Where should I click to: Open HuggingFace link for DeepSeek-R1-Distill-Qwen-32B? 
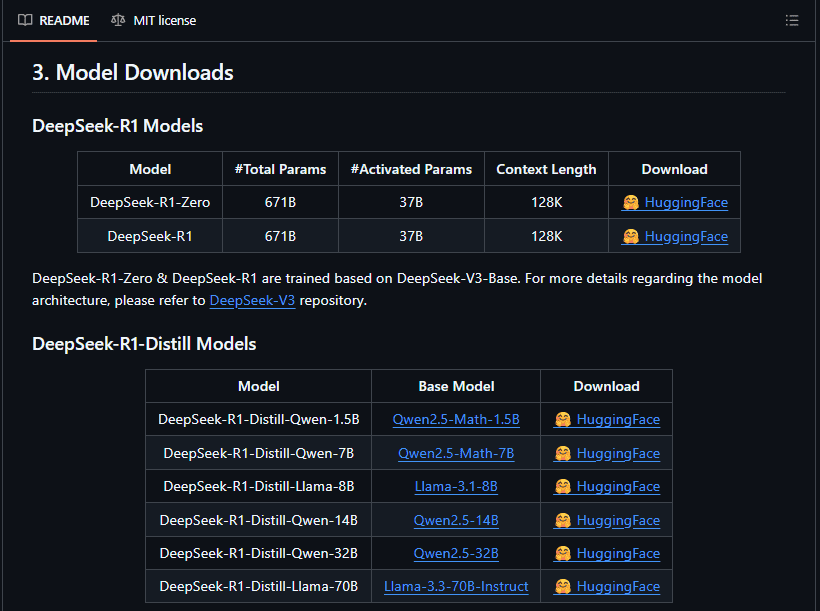(x=607, y=553)
